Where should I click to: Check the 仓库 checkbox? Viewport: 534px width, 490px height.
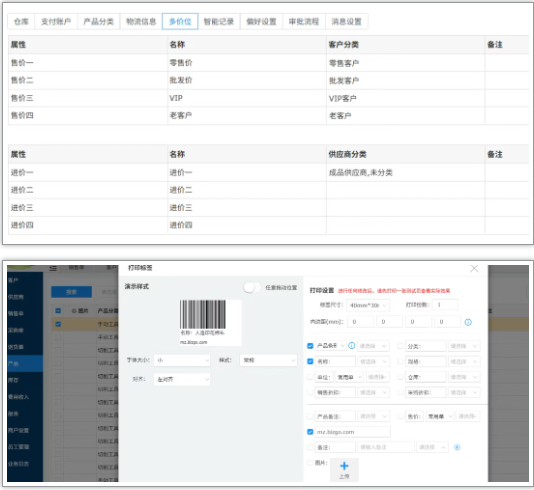click(x=400, y=377)
